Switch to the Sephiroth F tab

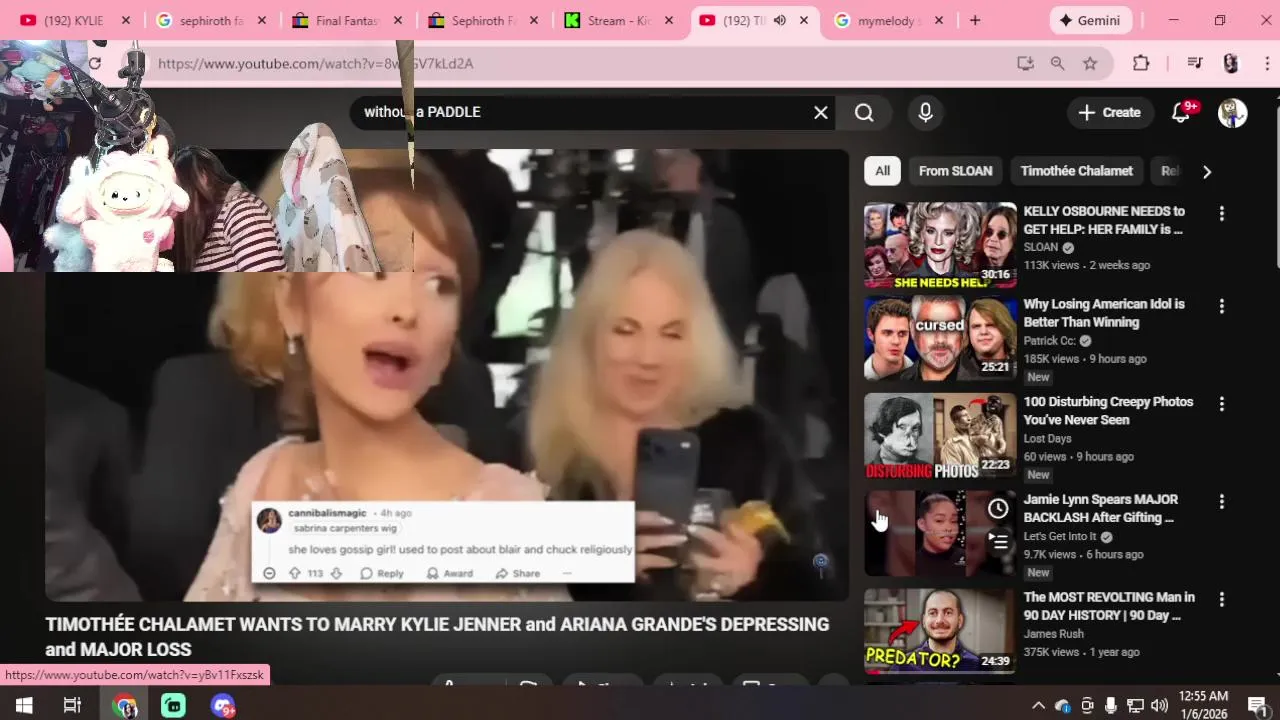coord(481,20)
